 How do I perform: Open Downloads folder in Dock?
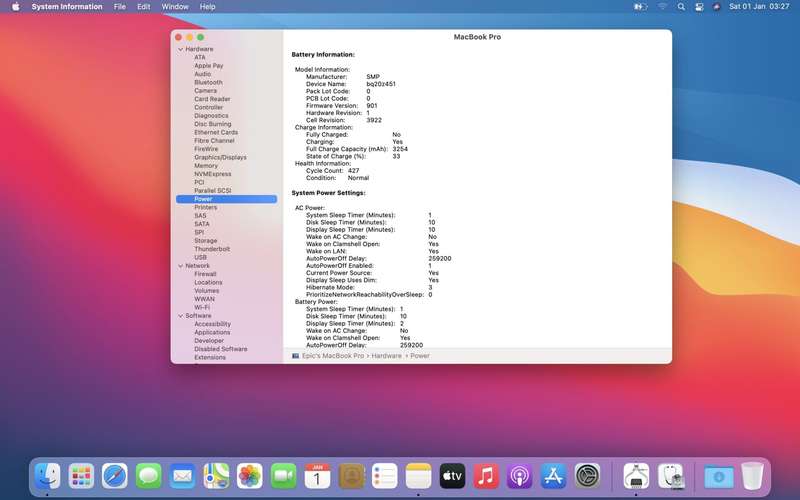click(x=718, y=477)
